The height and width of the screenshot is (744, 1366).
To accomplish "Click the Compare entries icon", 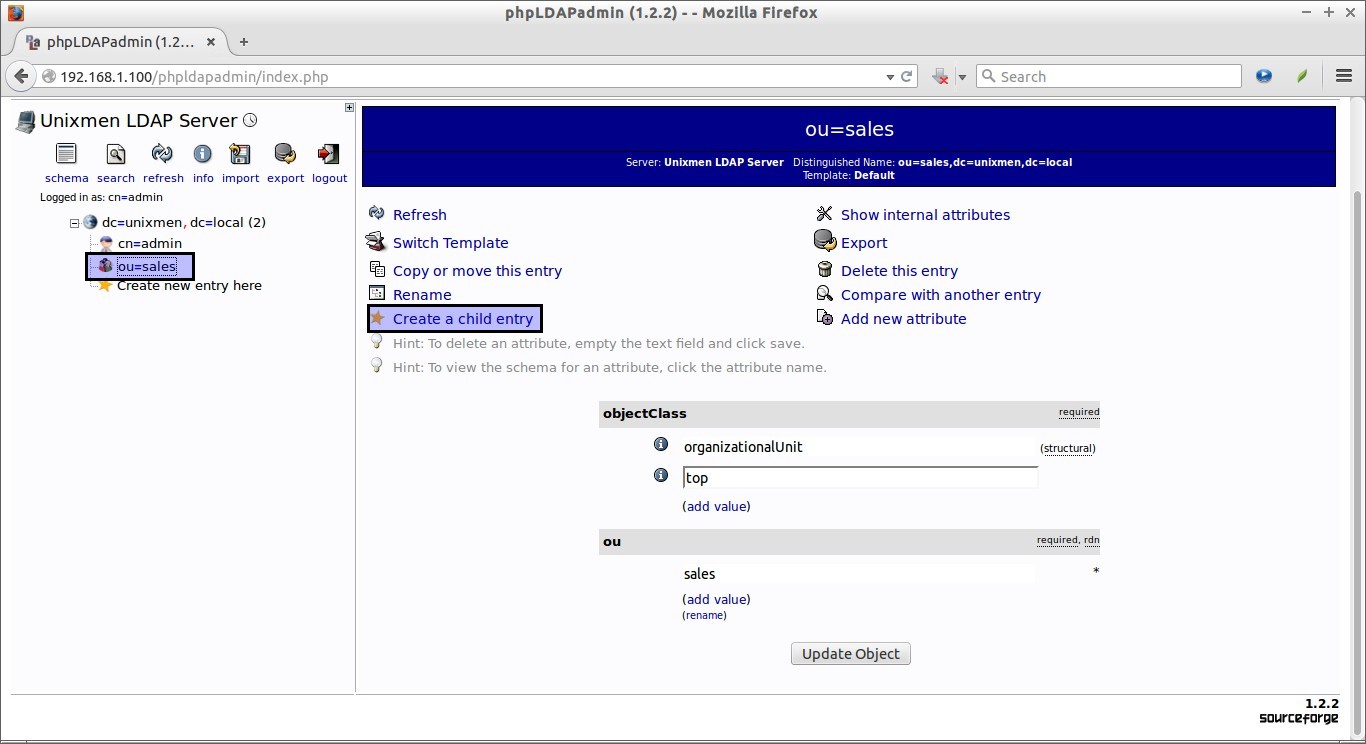I will (x=824, y=293).
